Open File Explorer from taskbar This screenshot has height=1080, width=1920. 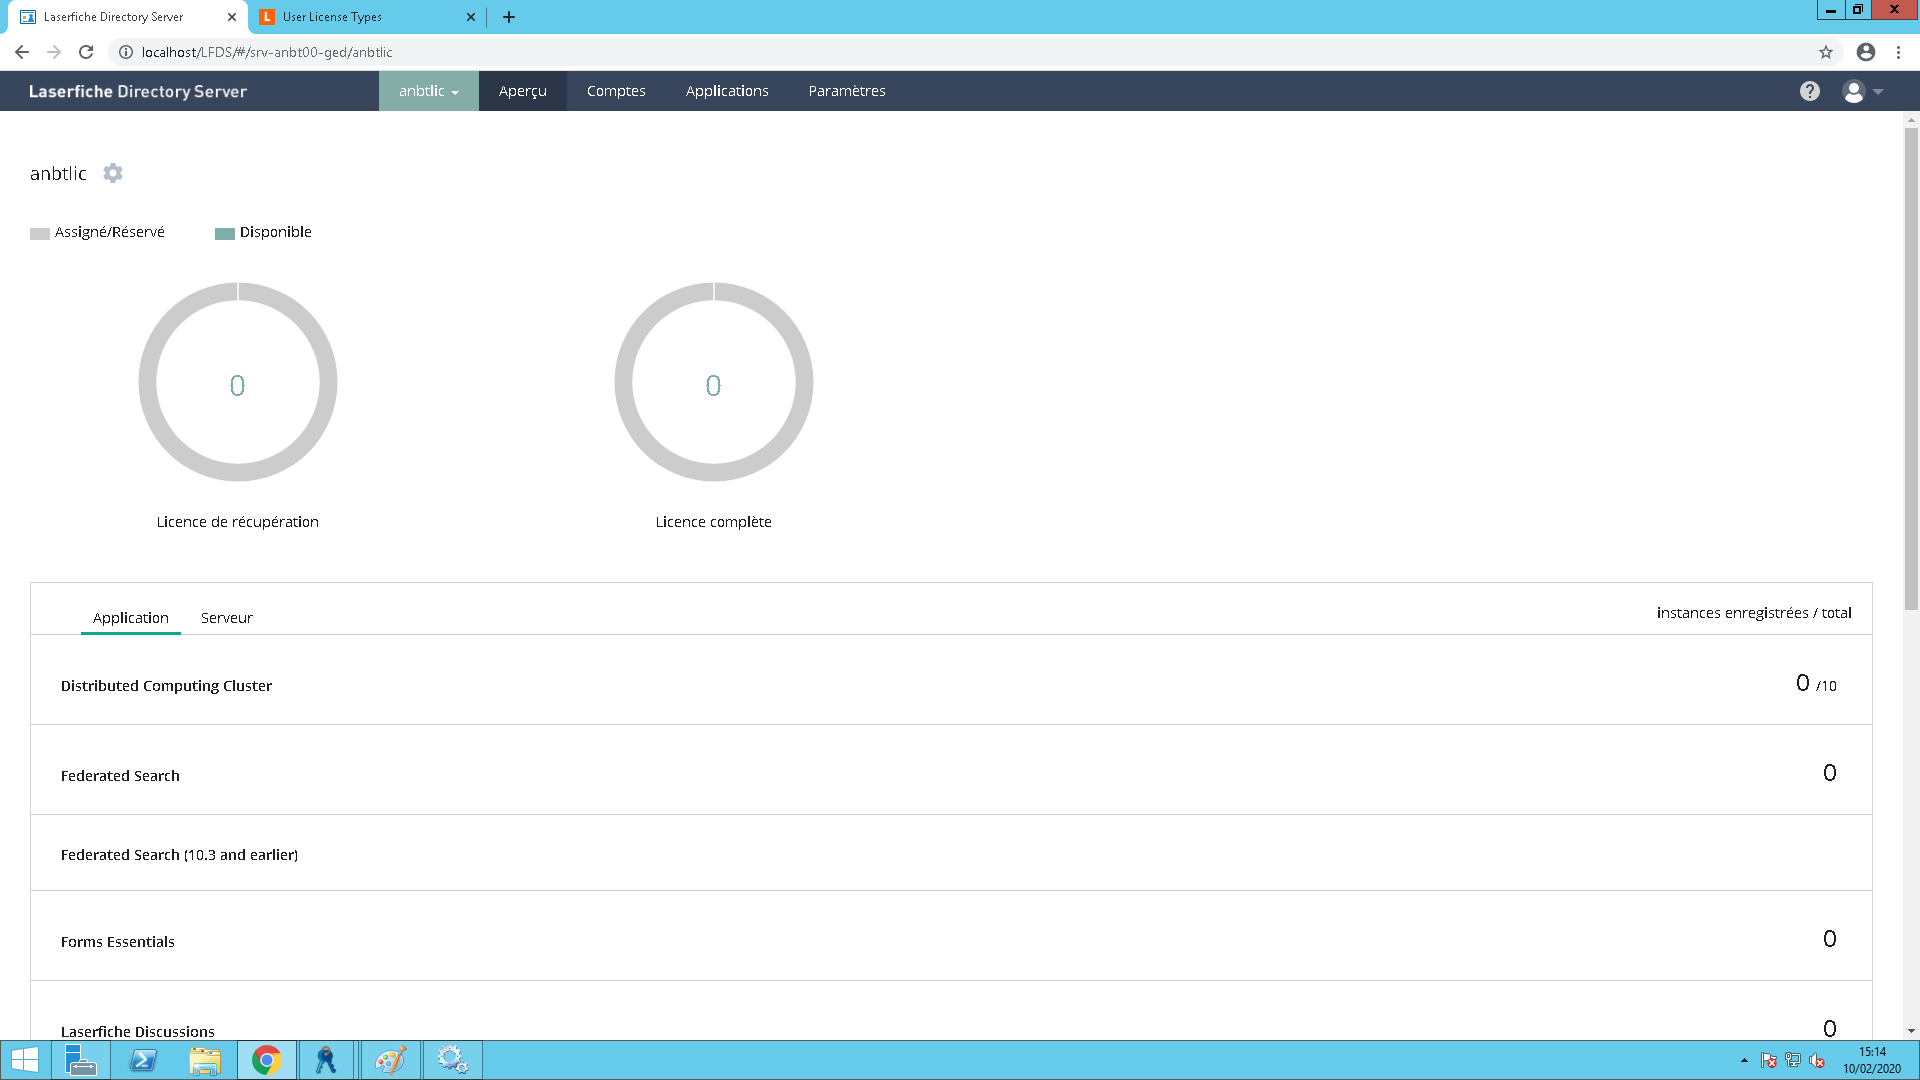pyautogui.click(x=205, y=1060)
